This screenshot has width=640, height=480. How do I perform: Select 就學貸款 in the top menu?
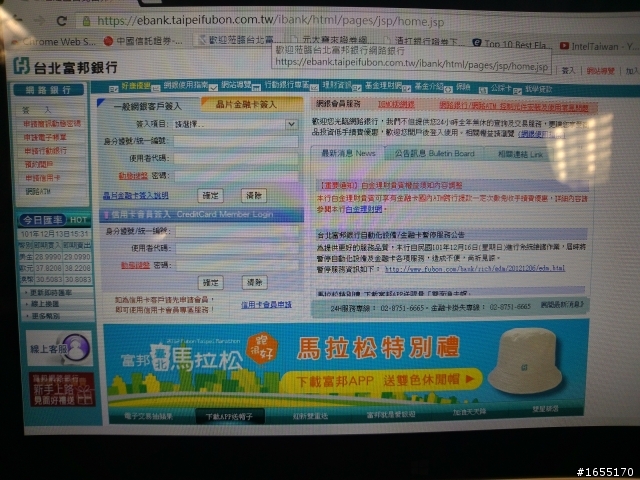click(x=538, y=89)
